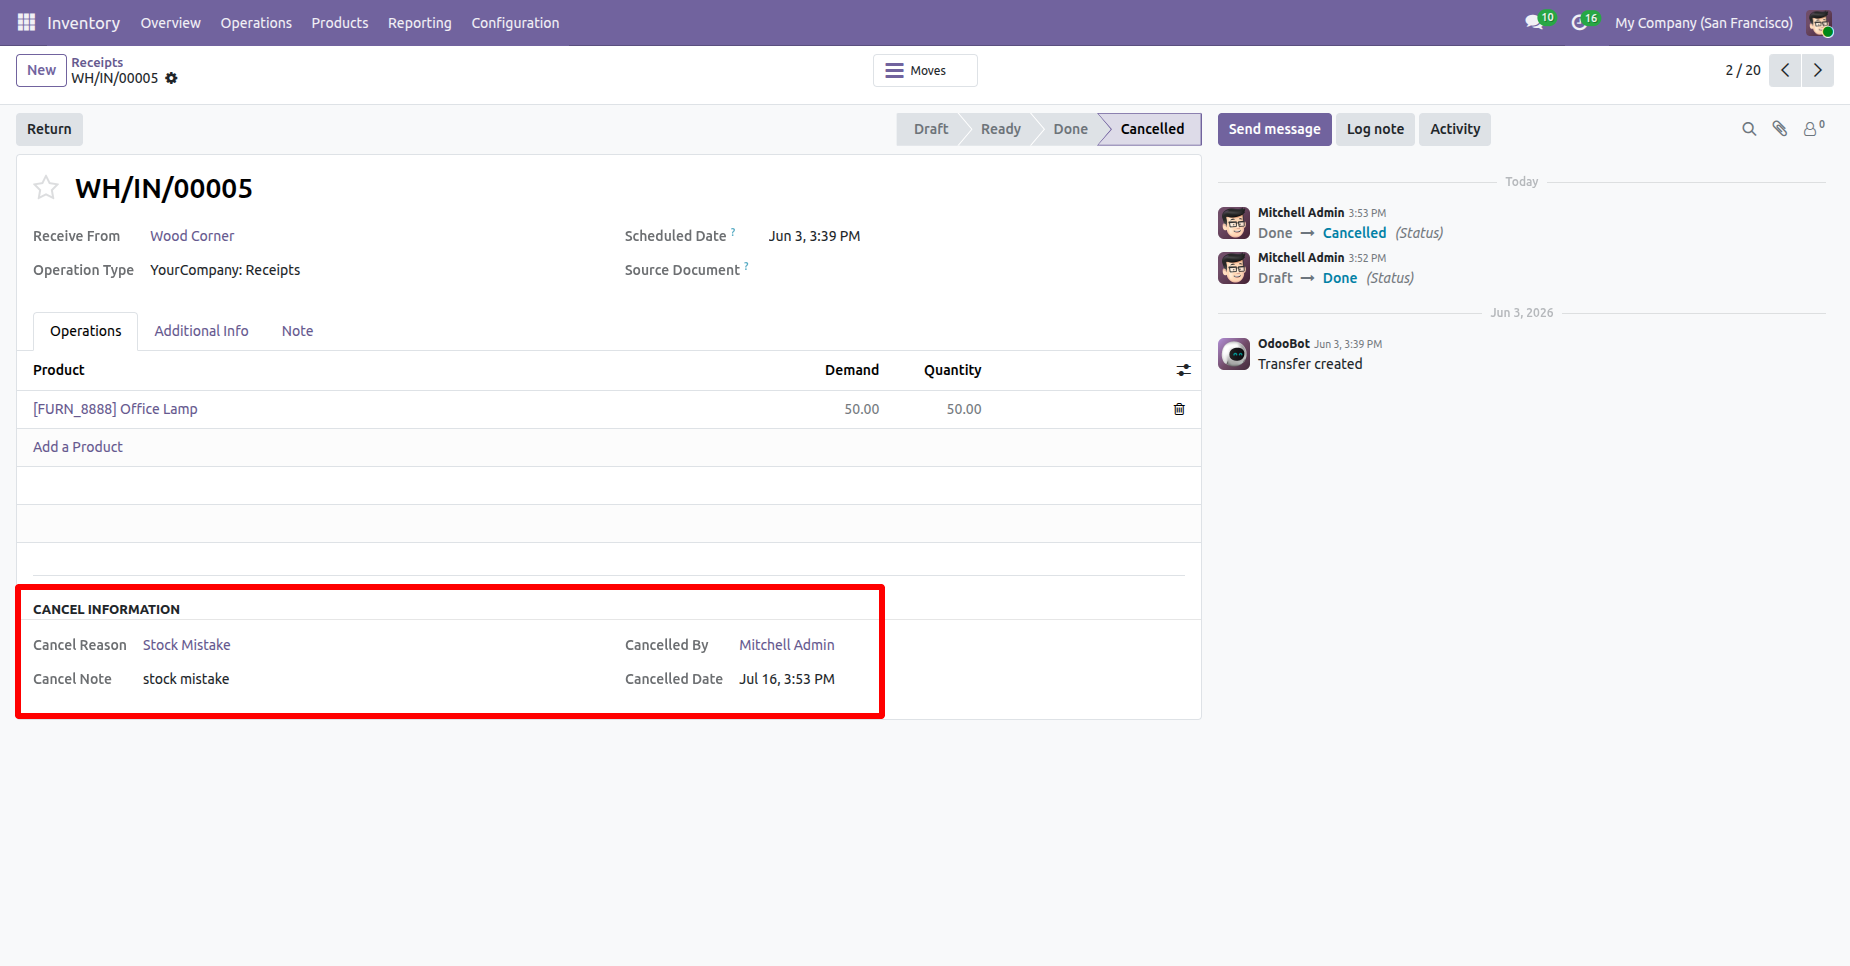Open the Office Lamp product link
The width and height of the screenshot is (1850, 966).
pos(115,409)
